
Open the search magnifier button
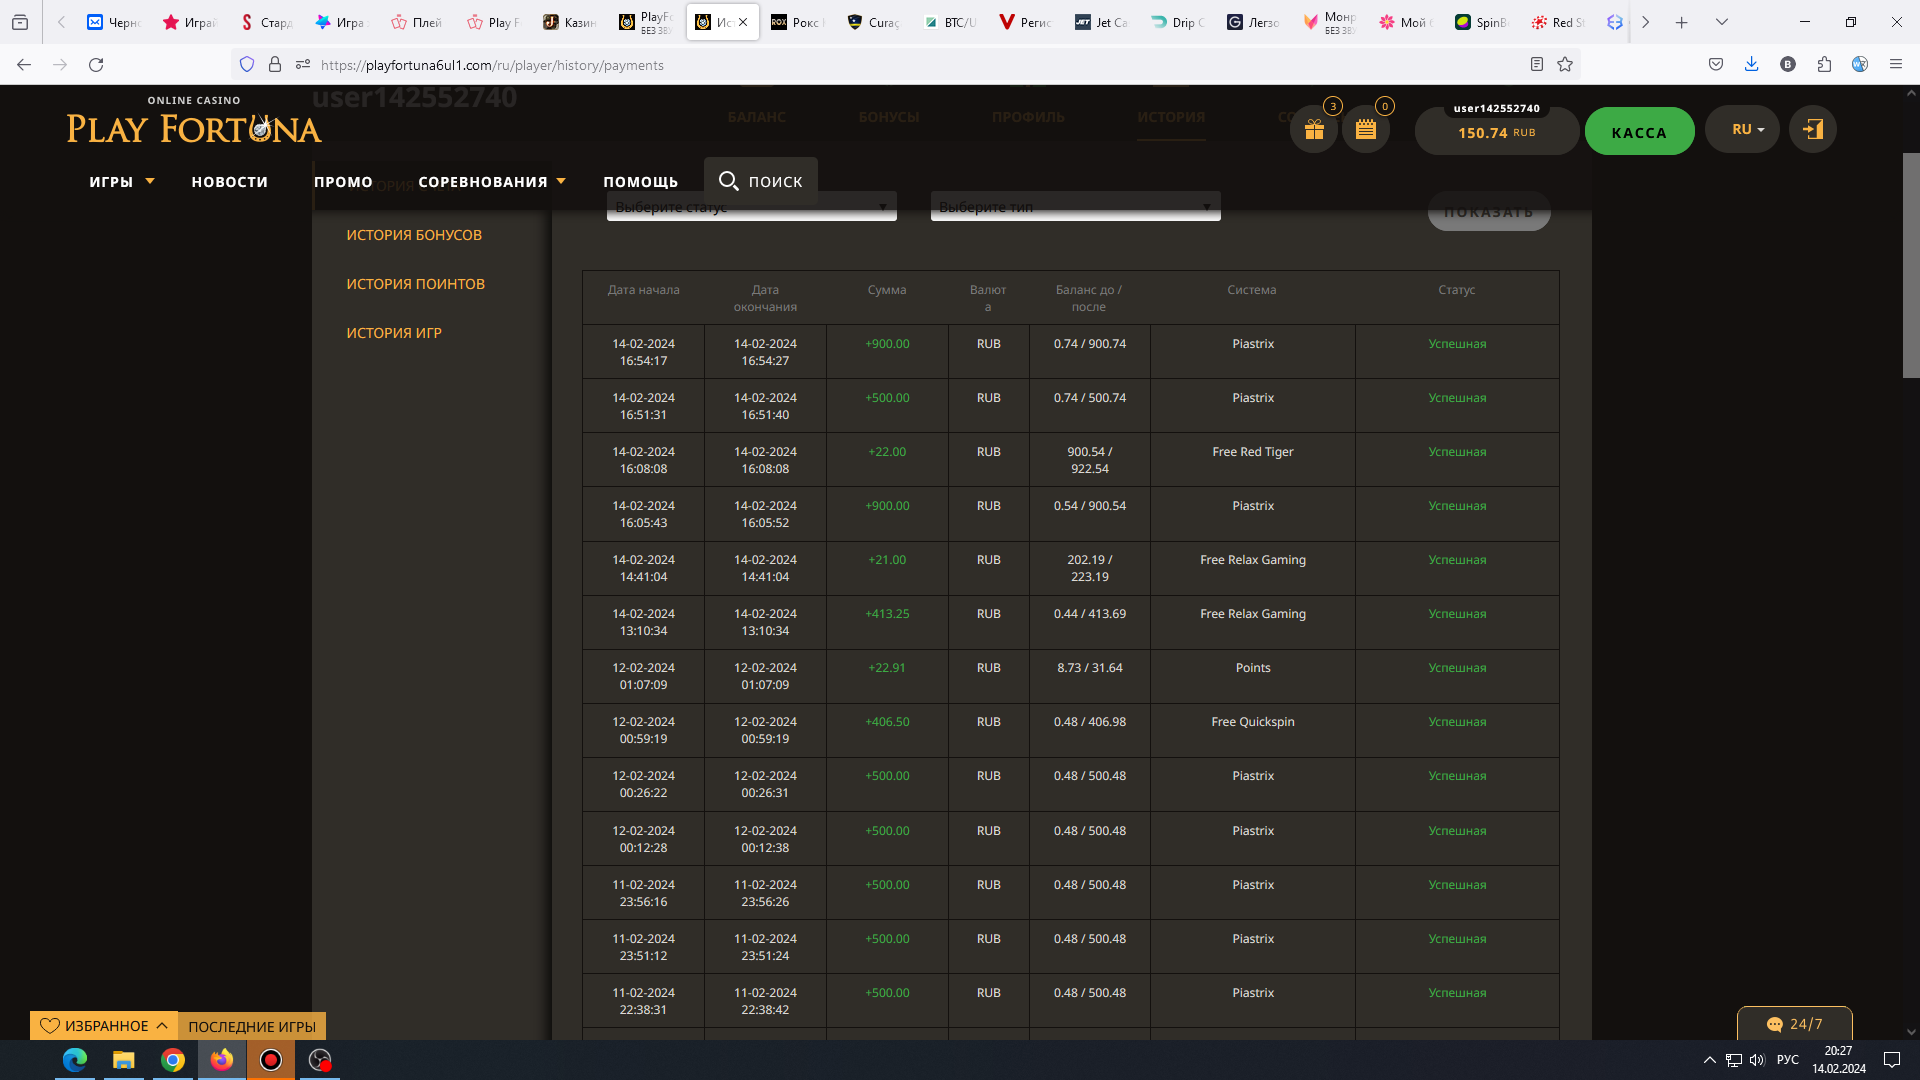tap(761, 181)
